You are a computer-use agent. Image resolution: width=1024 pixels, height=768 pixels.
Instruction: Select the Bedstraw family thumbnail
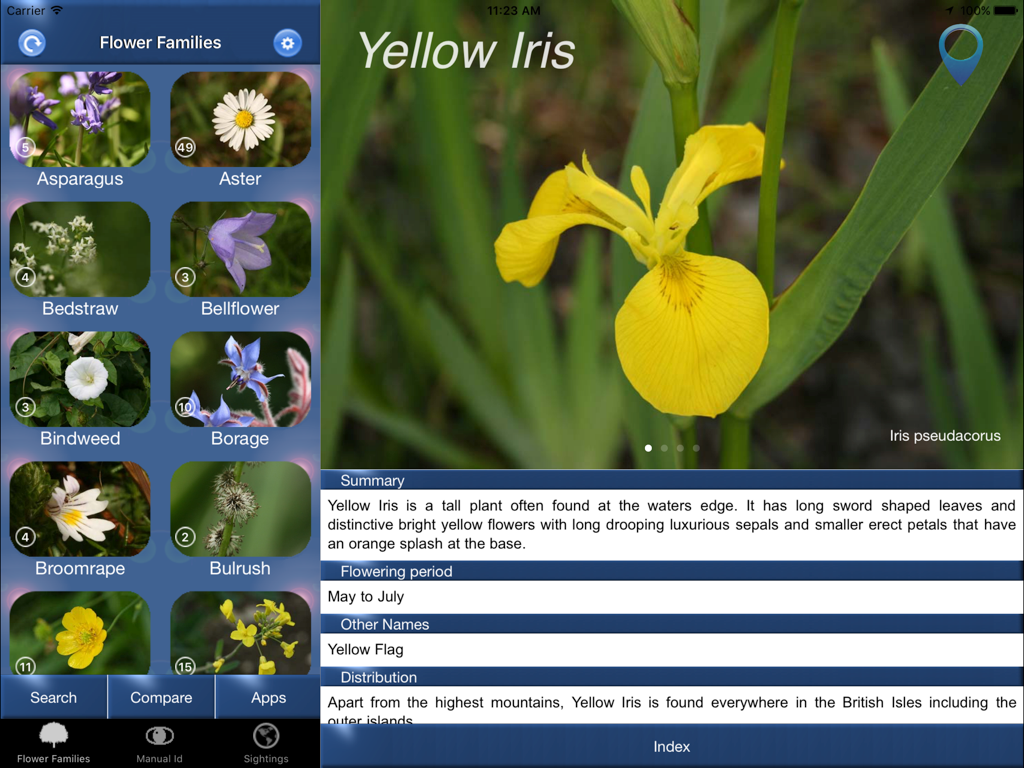(80, 249)
